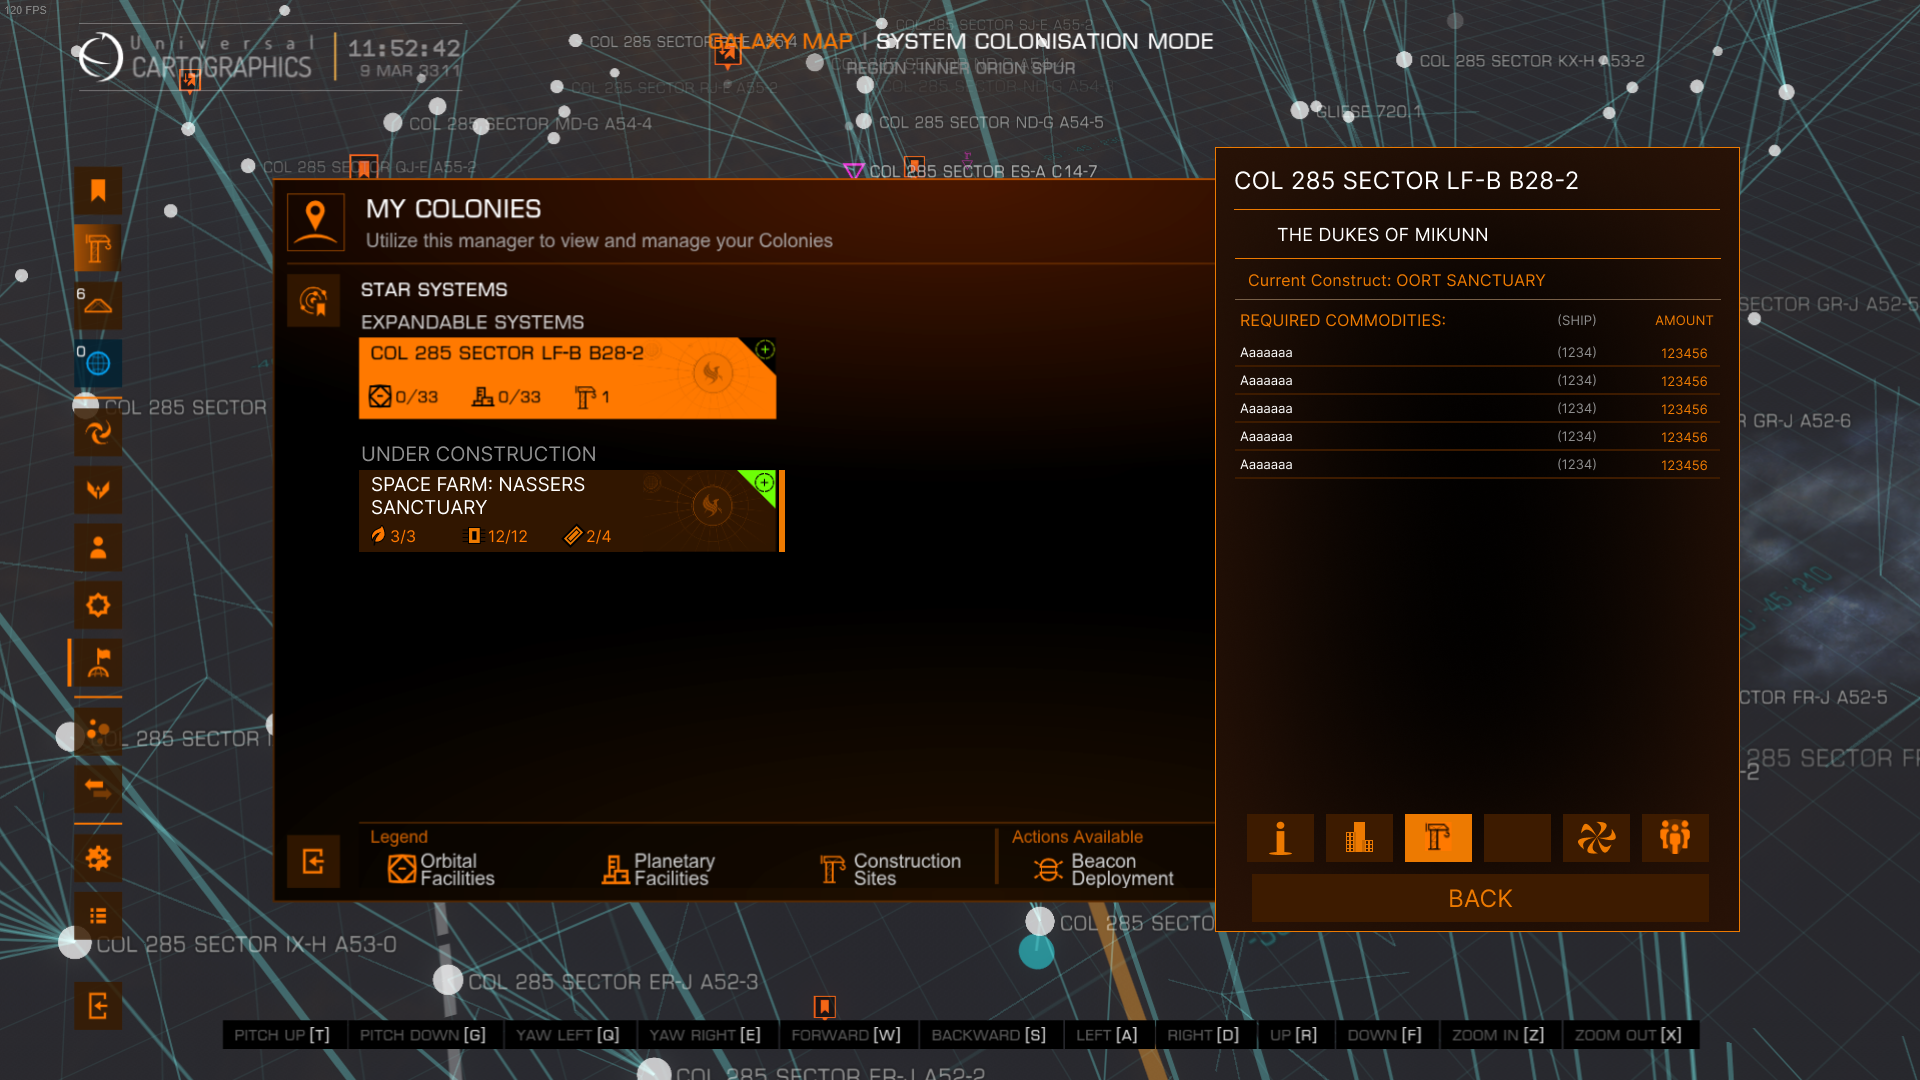Open map options gear icon
Image resolution: width=1920 pixels, height=1080 pixels.
pyautogui.click(x=98, y=858)
